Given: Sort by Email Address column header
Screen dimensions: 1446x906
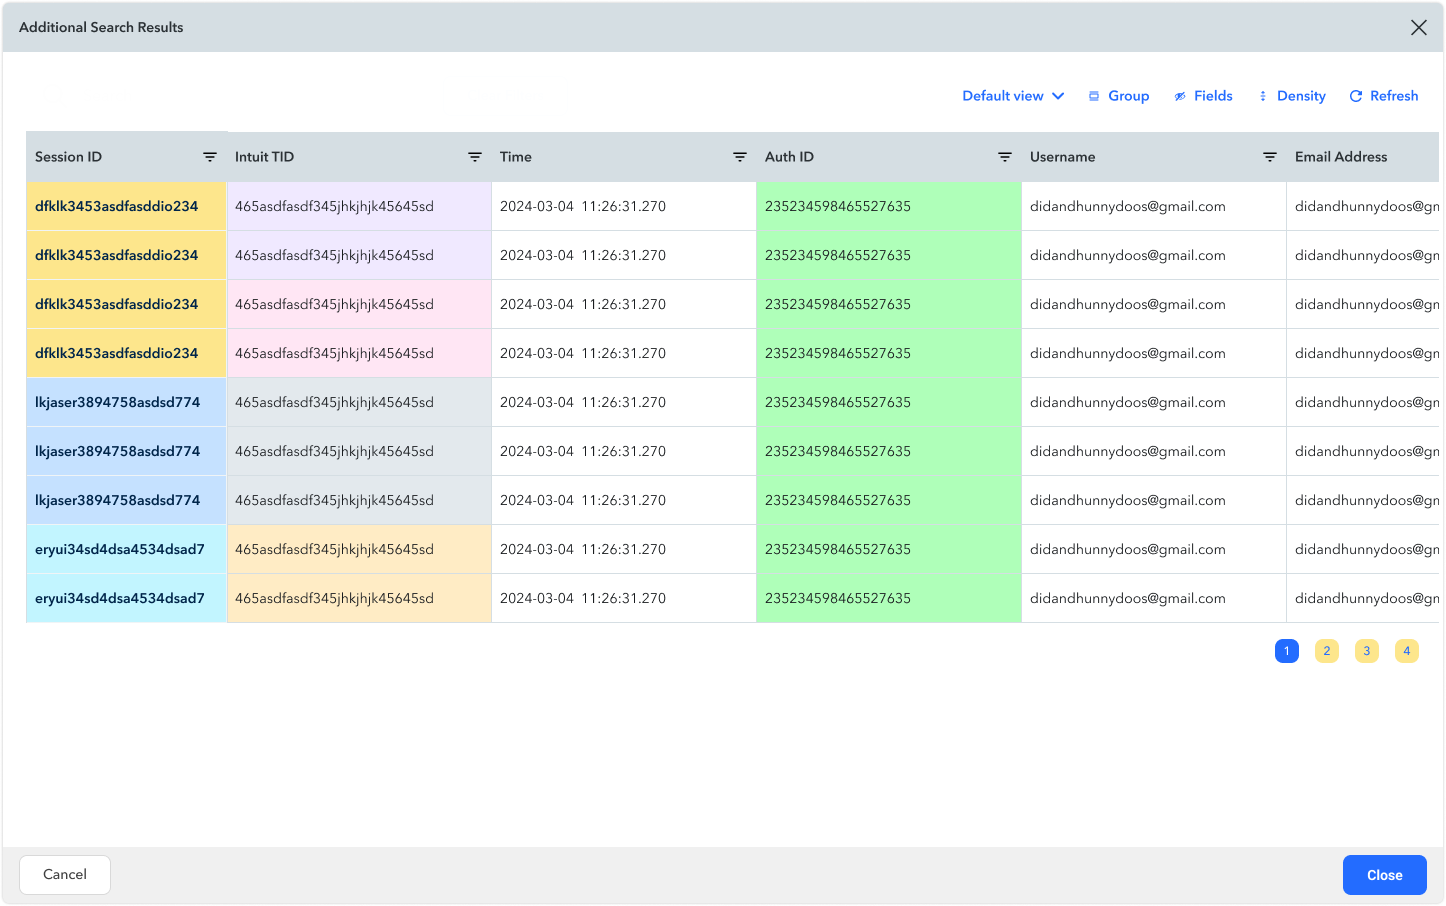Looking at the screenshot, I should [1341, 157].
